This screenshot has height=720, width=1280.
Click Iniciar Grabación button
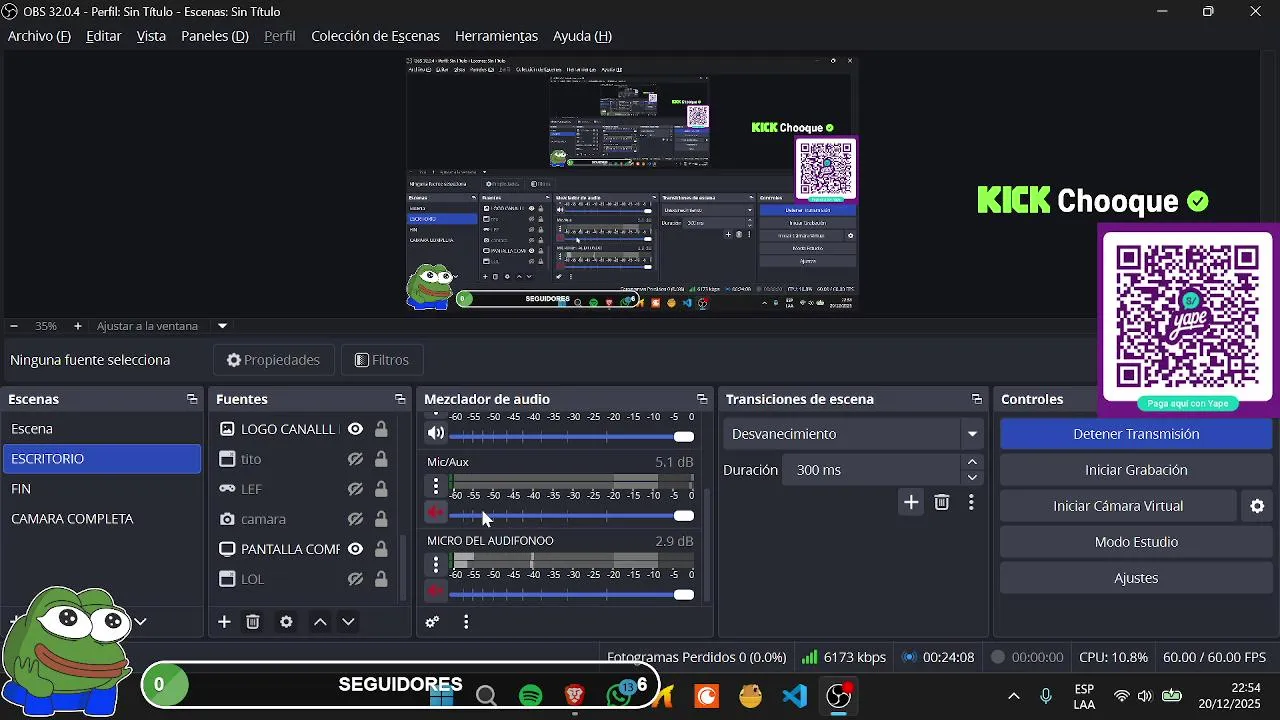1136,470
